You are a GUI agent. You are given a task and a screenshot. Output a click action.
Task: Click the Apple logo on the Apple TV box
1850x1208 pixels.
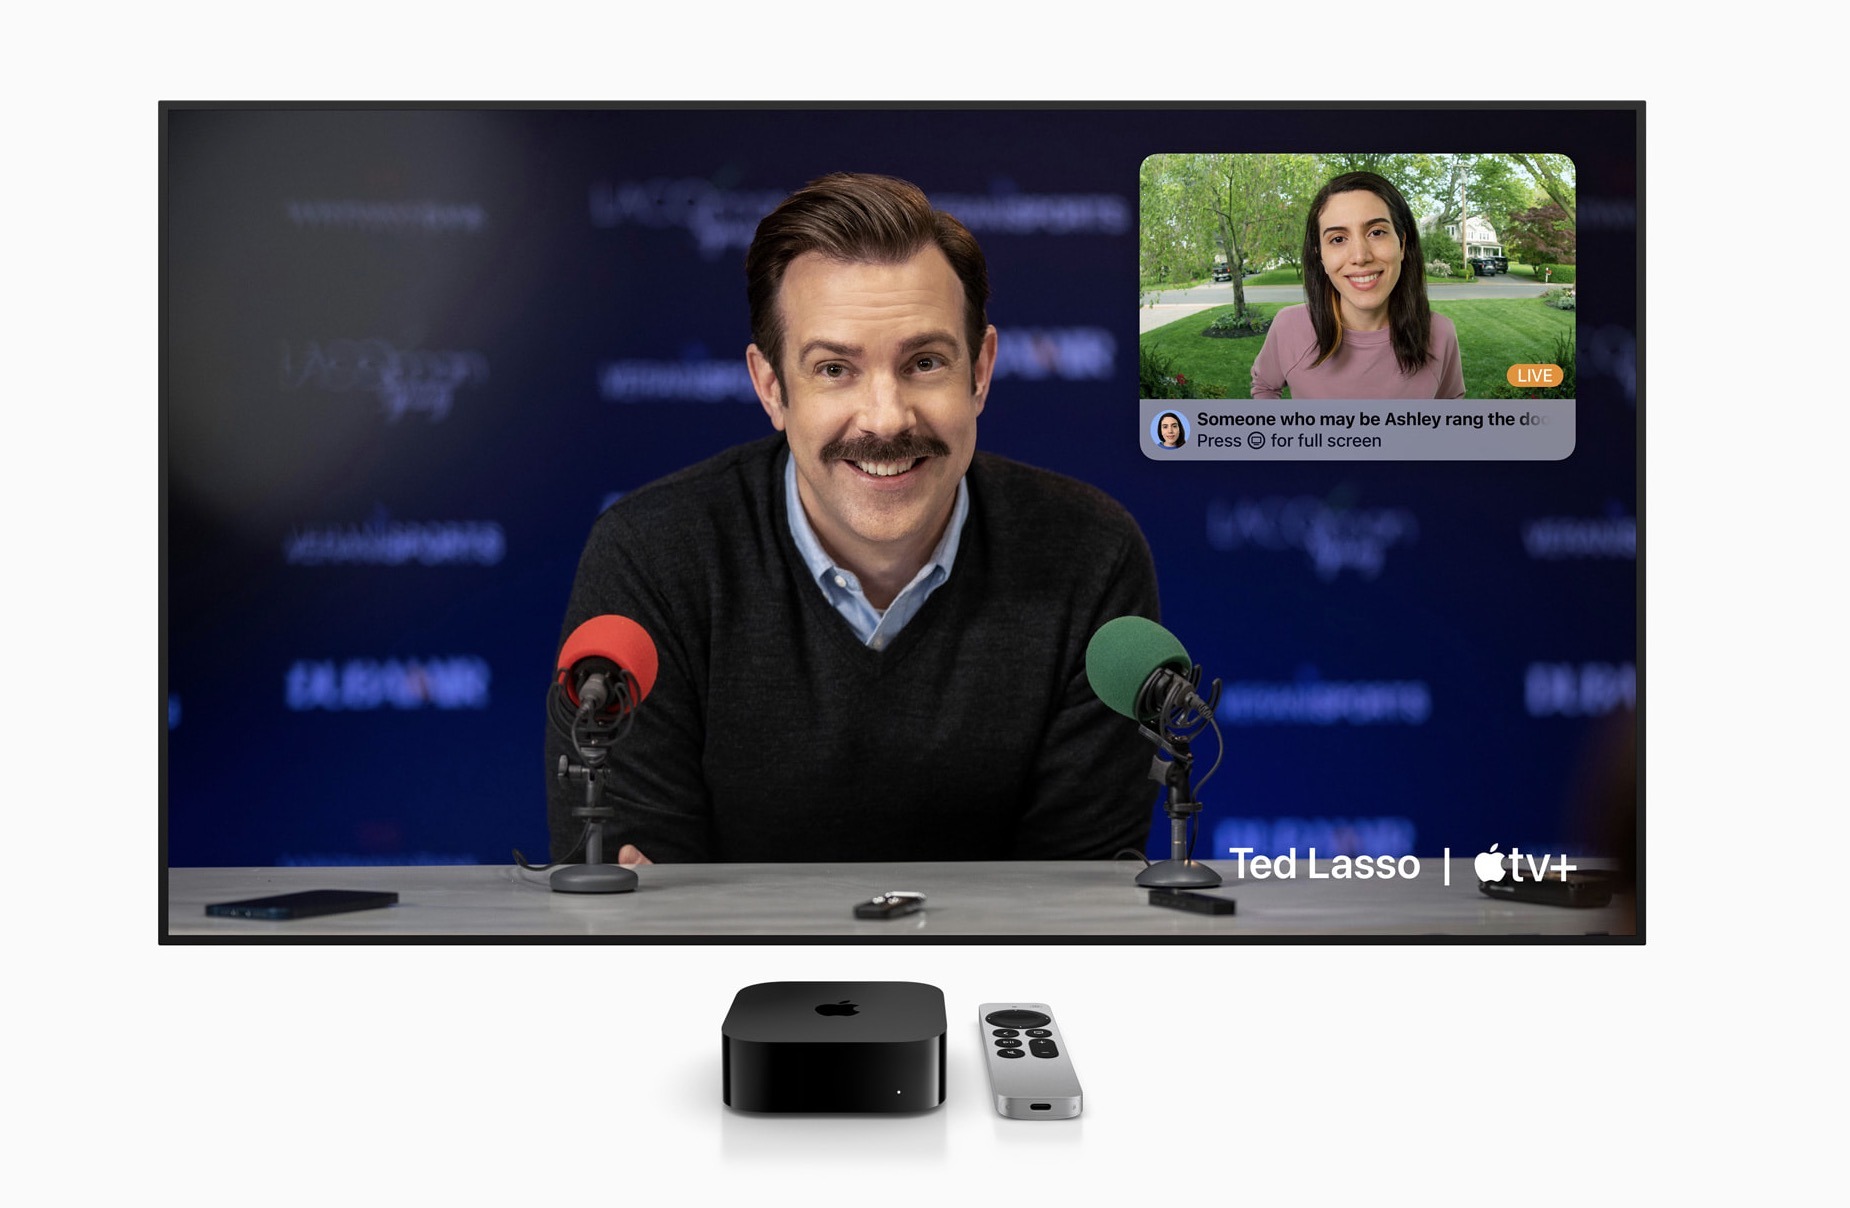837,1008
